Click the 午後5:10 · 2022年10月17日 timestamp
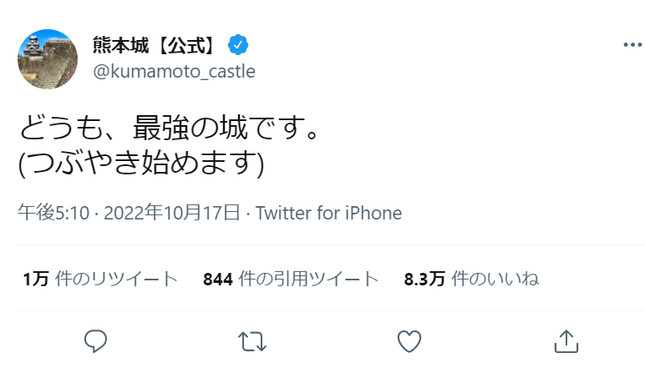Screen dimensions: 645x368 click(129, 213)
